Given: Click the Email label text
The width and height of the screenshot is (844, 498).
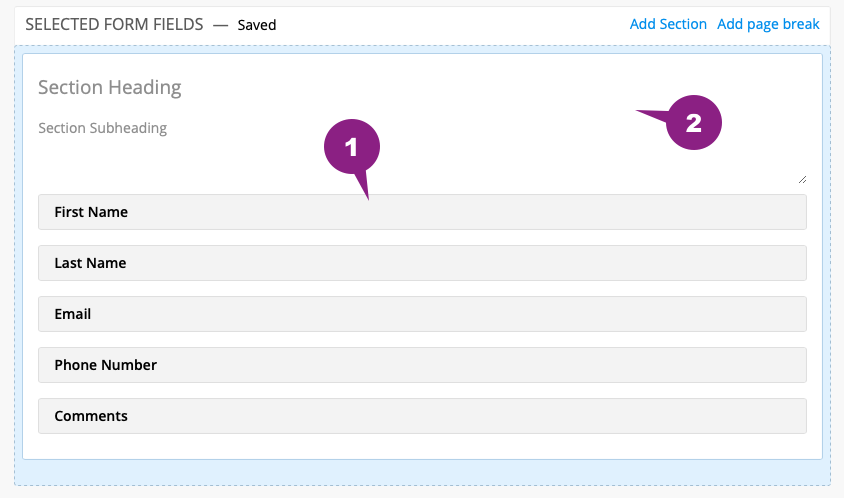Looking at the screenshot, I should pos(73,314).
